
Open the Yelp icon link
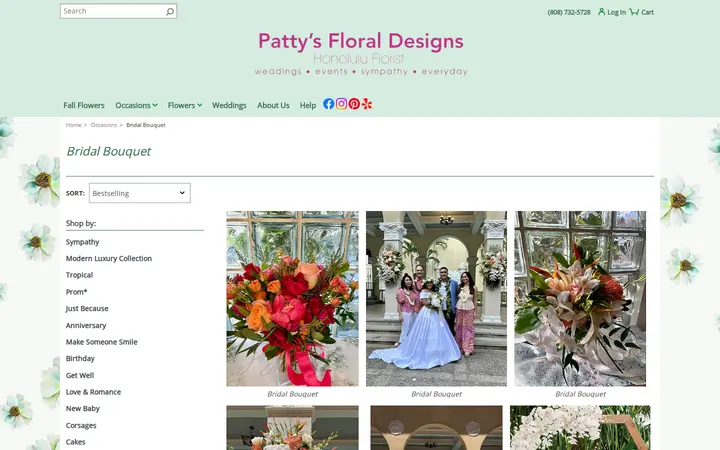coord(367,104)
